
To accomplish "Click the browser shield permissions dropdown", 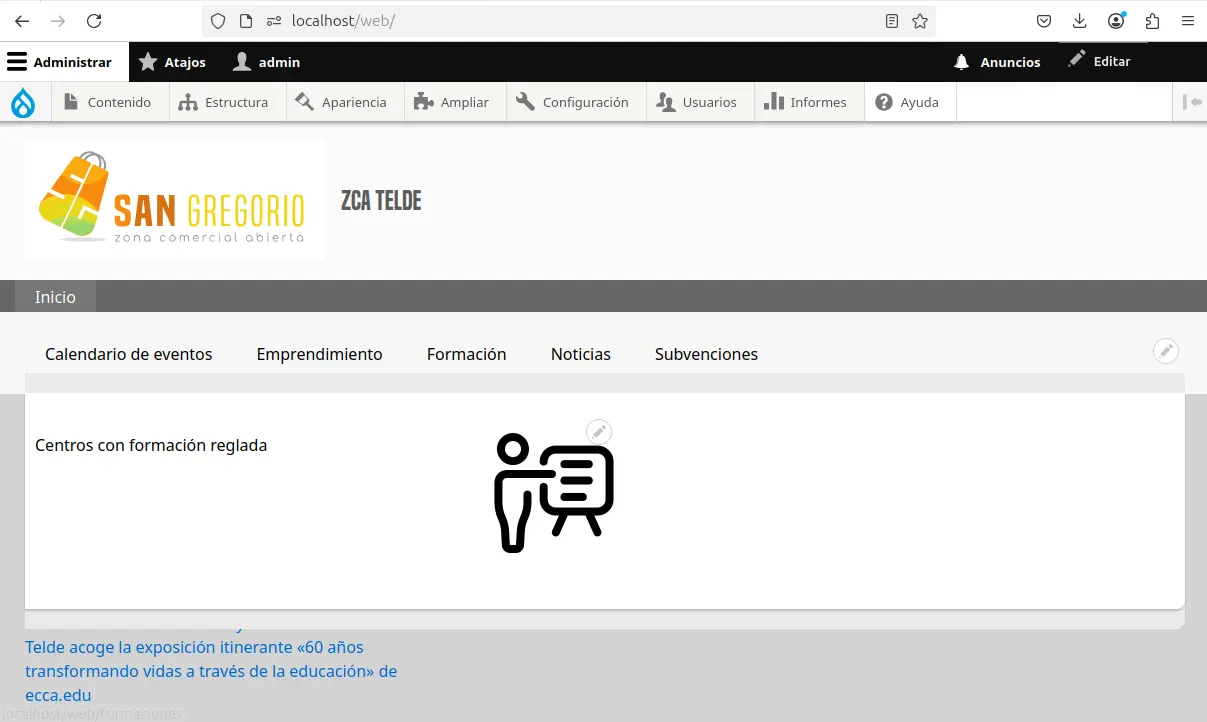I will (x=216, y=20).
